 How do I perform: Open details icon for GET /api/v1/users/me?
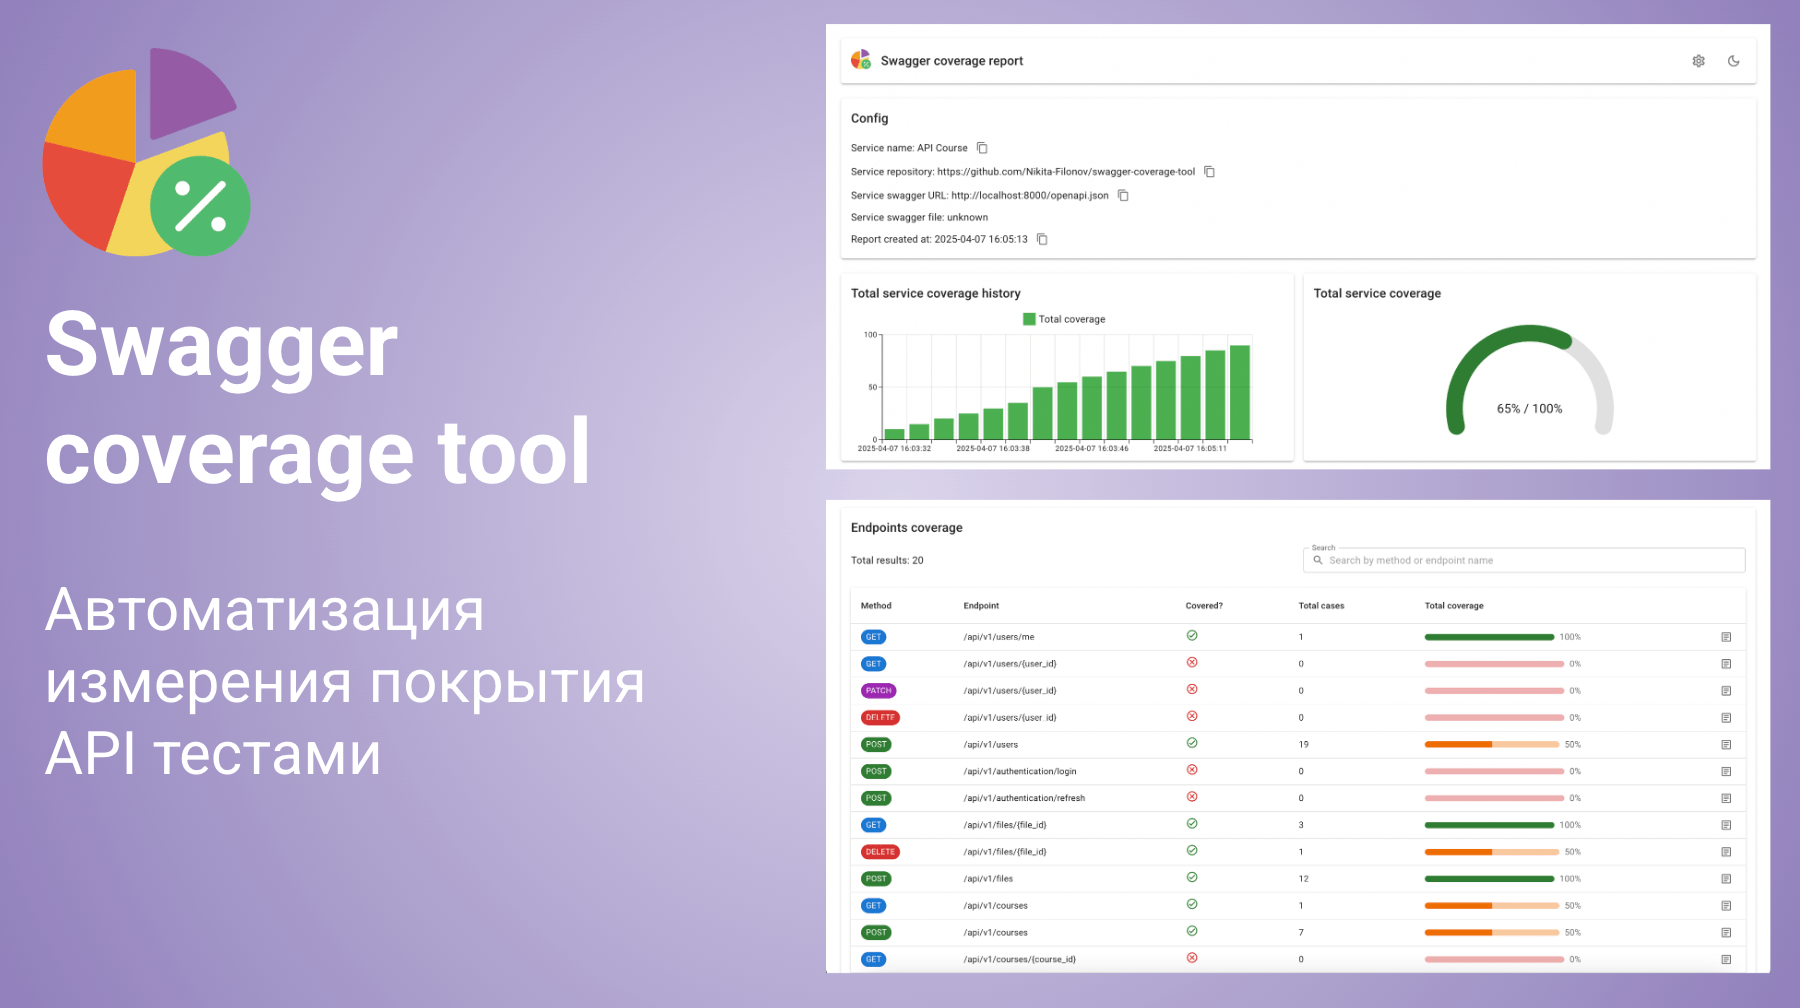[x=1726, y=637]
